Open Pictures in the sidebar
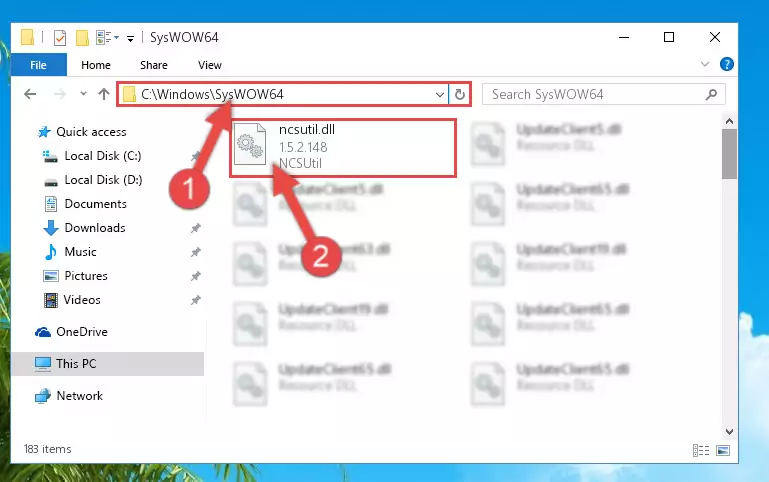The height and width of the screenshot is (482, 769). [86, 276]
